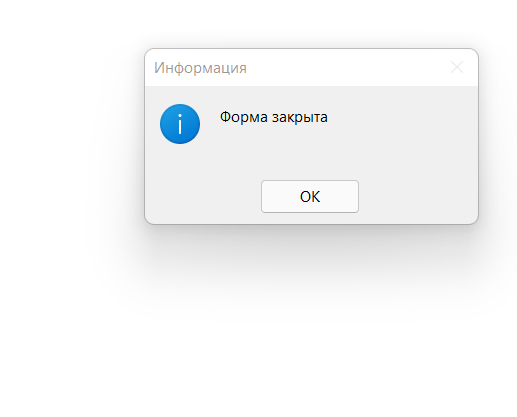Acknowledge 'Форма закрыта' with OK
Image resolution: width=517 pixels, height=417 pixels.
(310, 196)
